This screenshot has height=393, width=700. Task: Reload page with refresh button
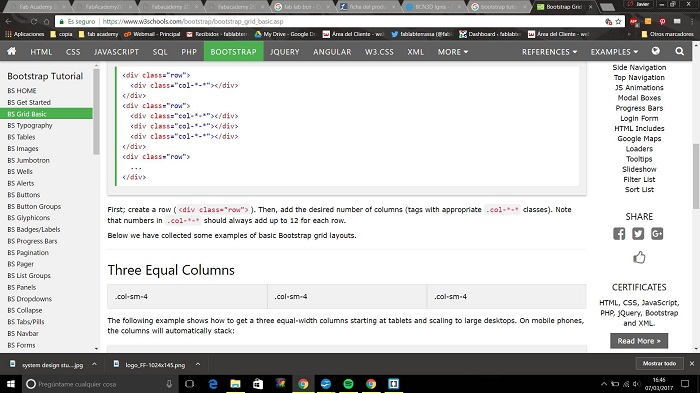pos(34,21)
